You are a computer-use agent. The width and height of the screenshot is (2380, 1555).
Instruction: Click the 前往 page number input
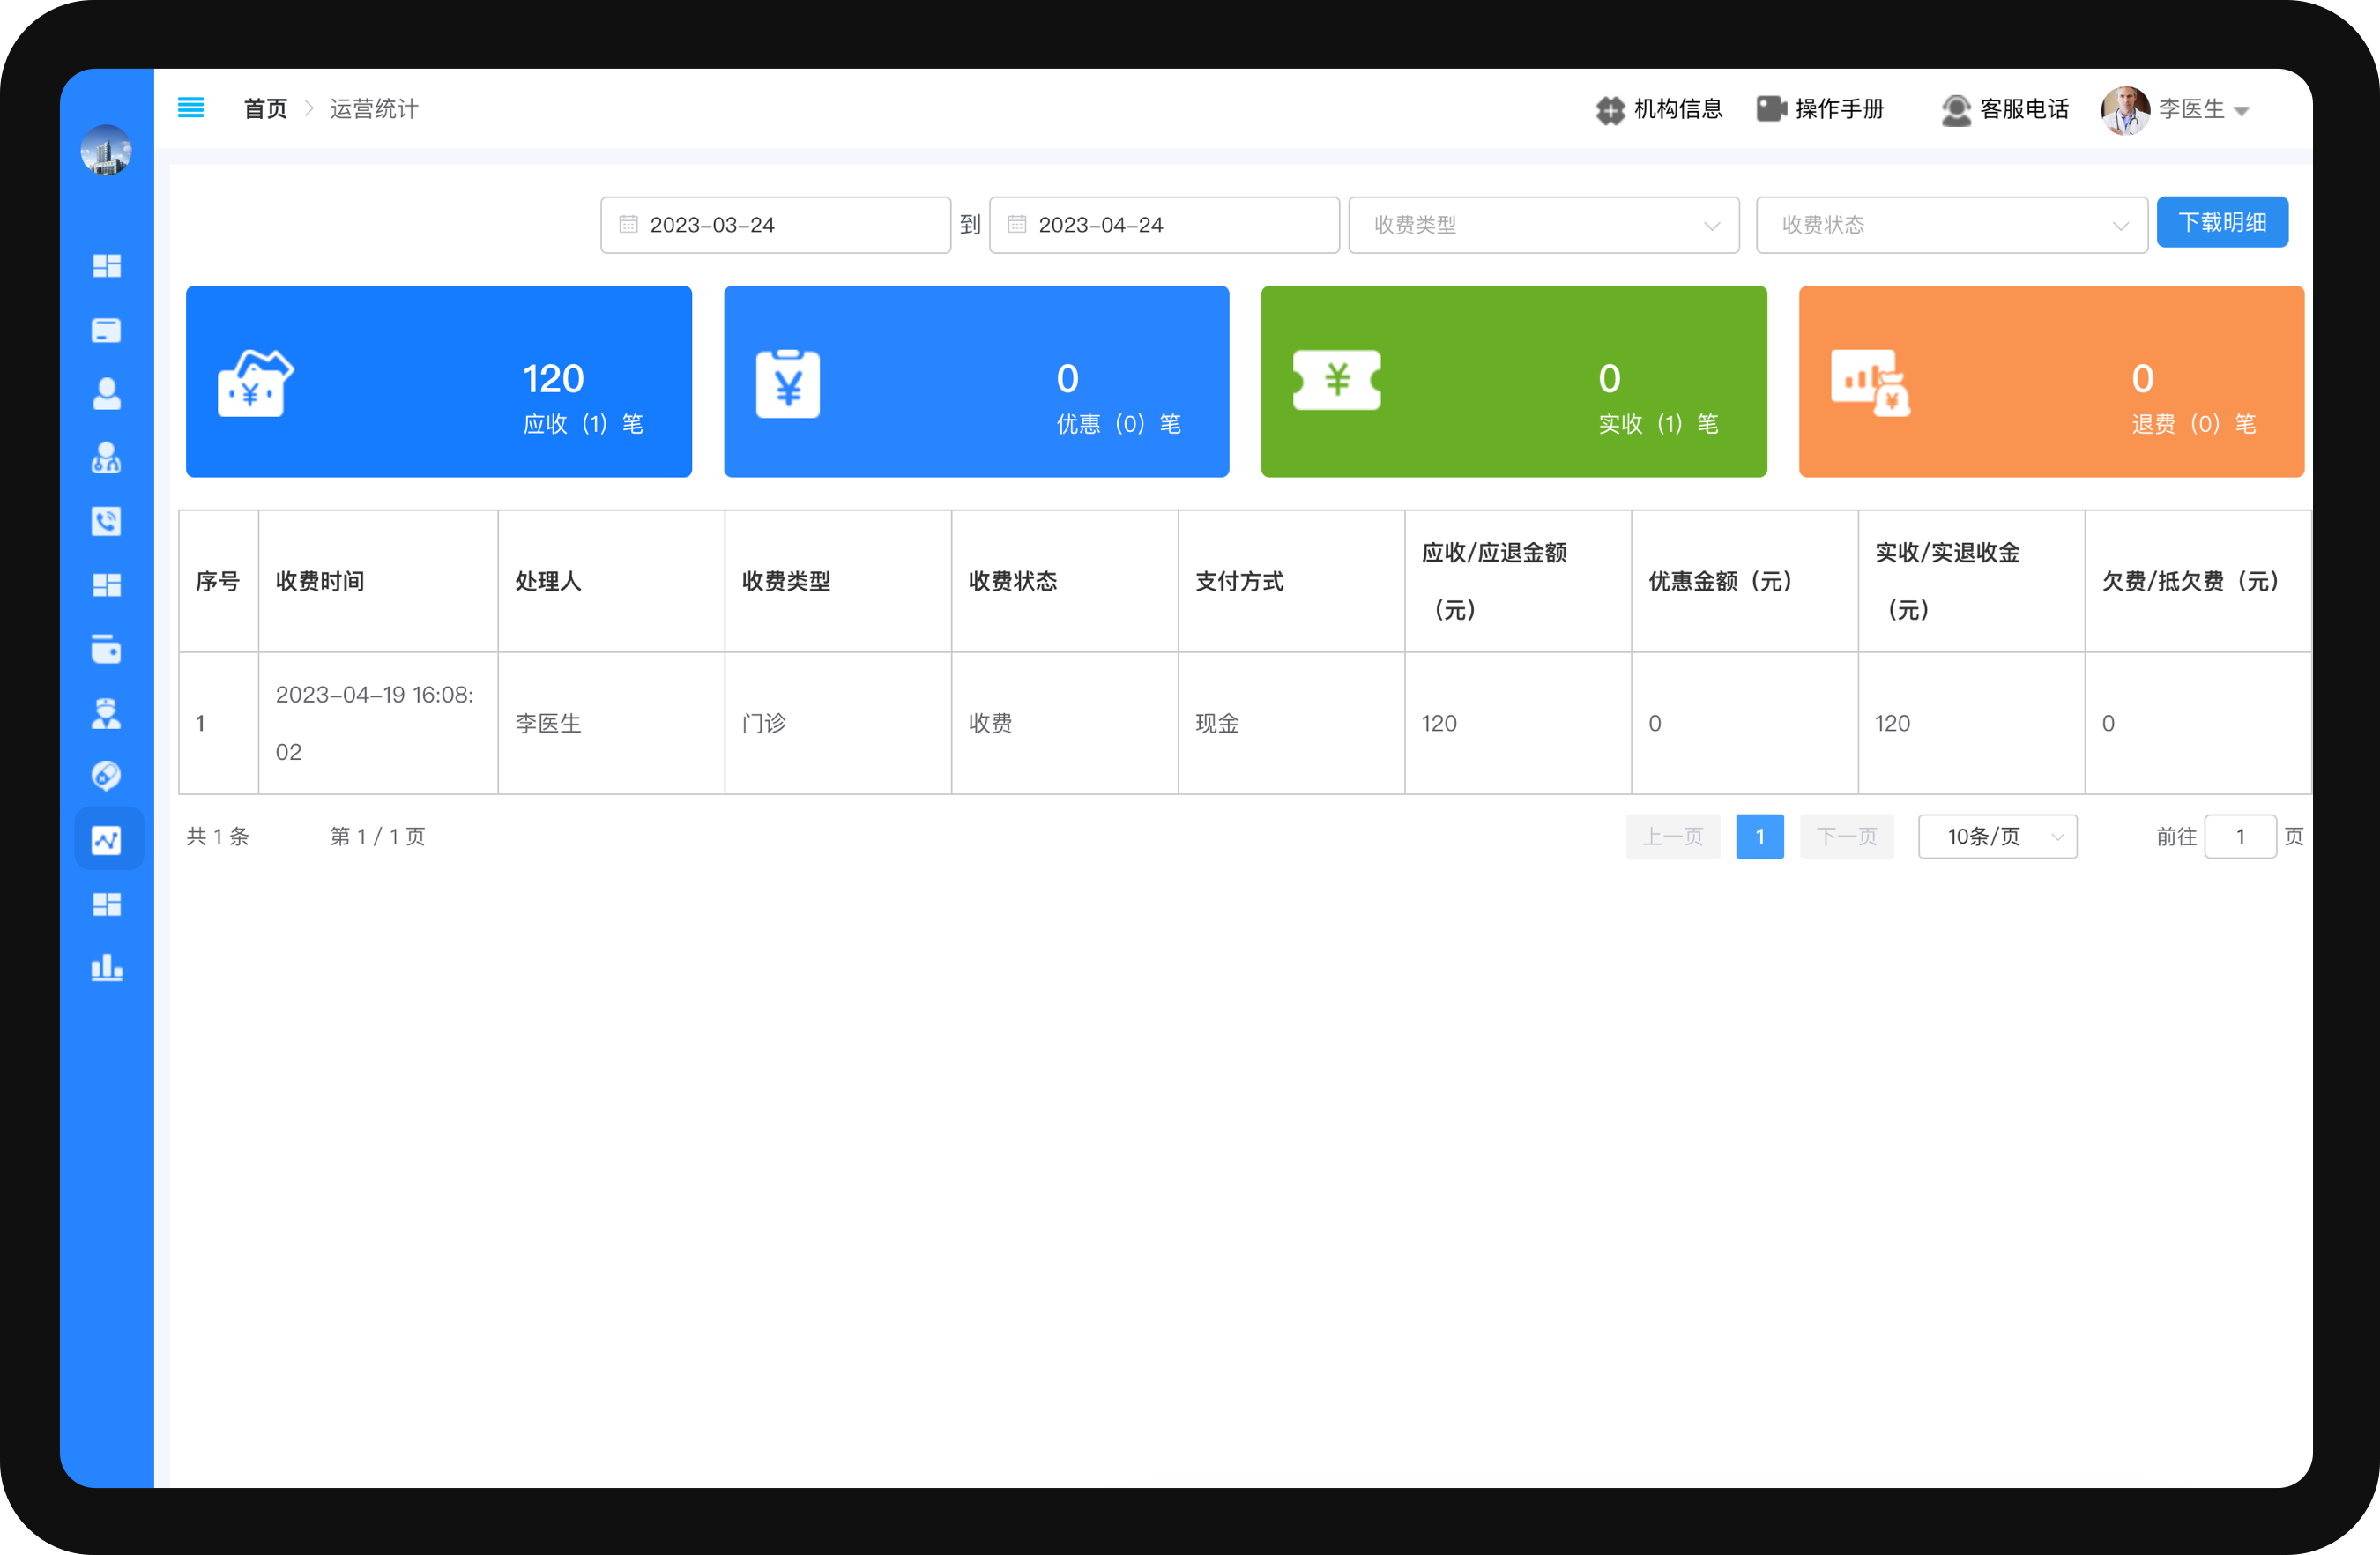tap(2239, 836)
